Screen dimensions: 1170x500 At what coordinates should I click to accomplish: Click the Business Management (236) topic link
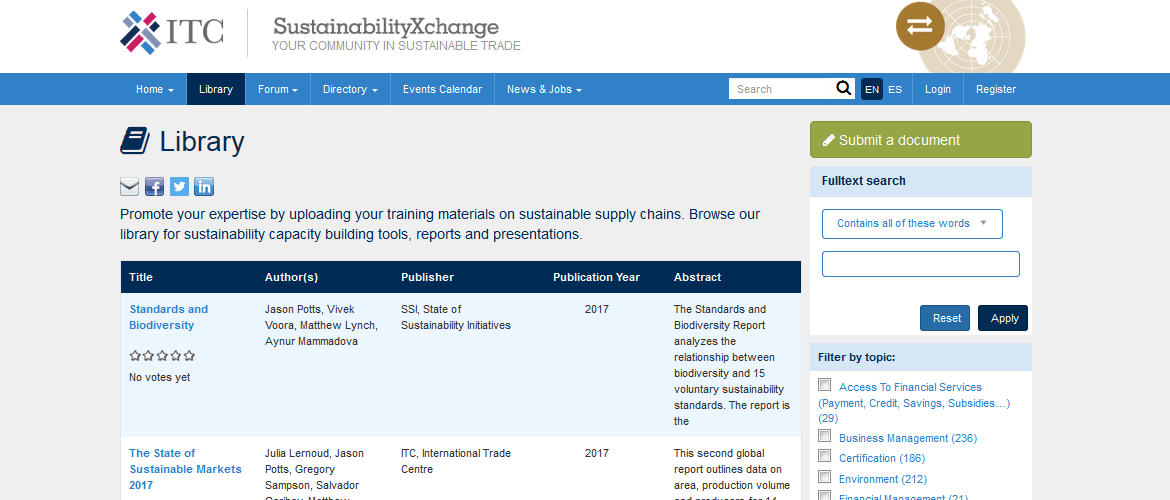pos(908,438)
